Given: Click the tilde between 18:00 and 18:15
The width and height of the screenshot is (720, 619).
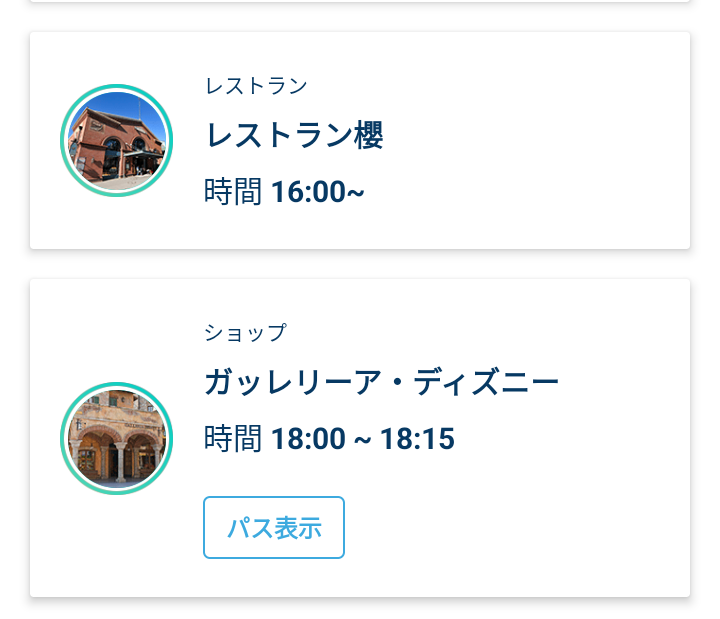Looking at the screenshot, I should pos(362,441).
